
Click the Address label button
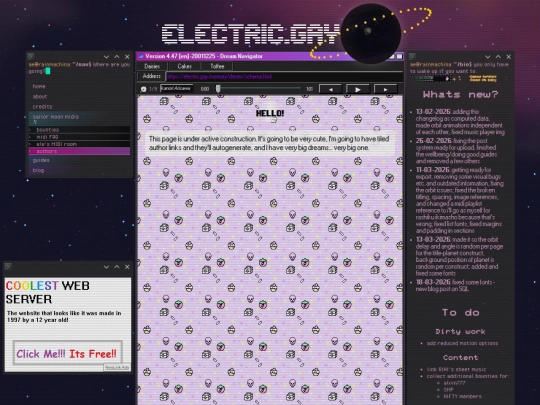[x=152, y=76]
